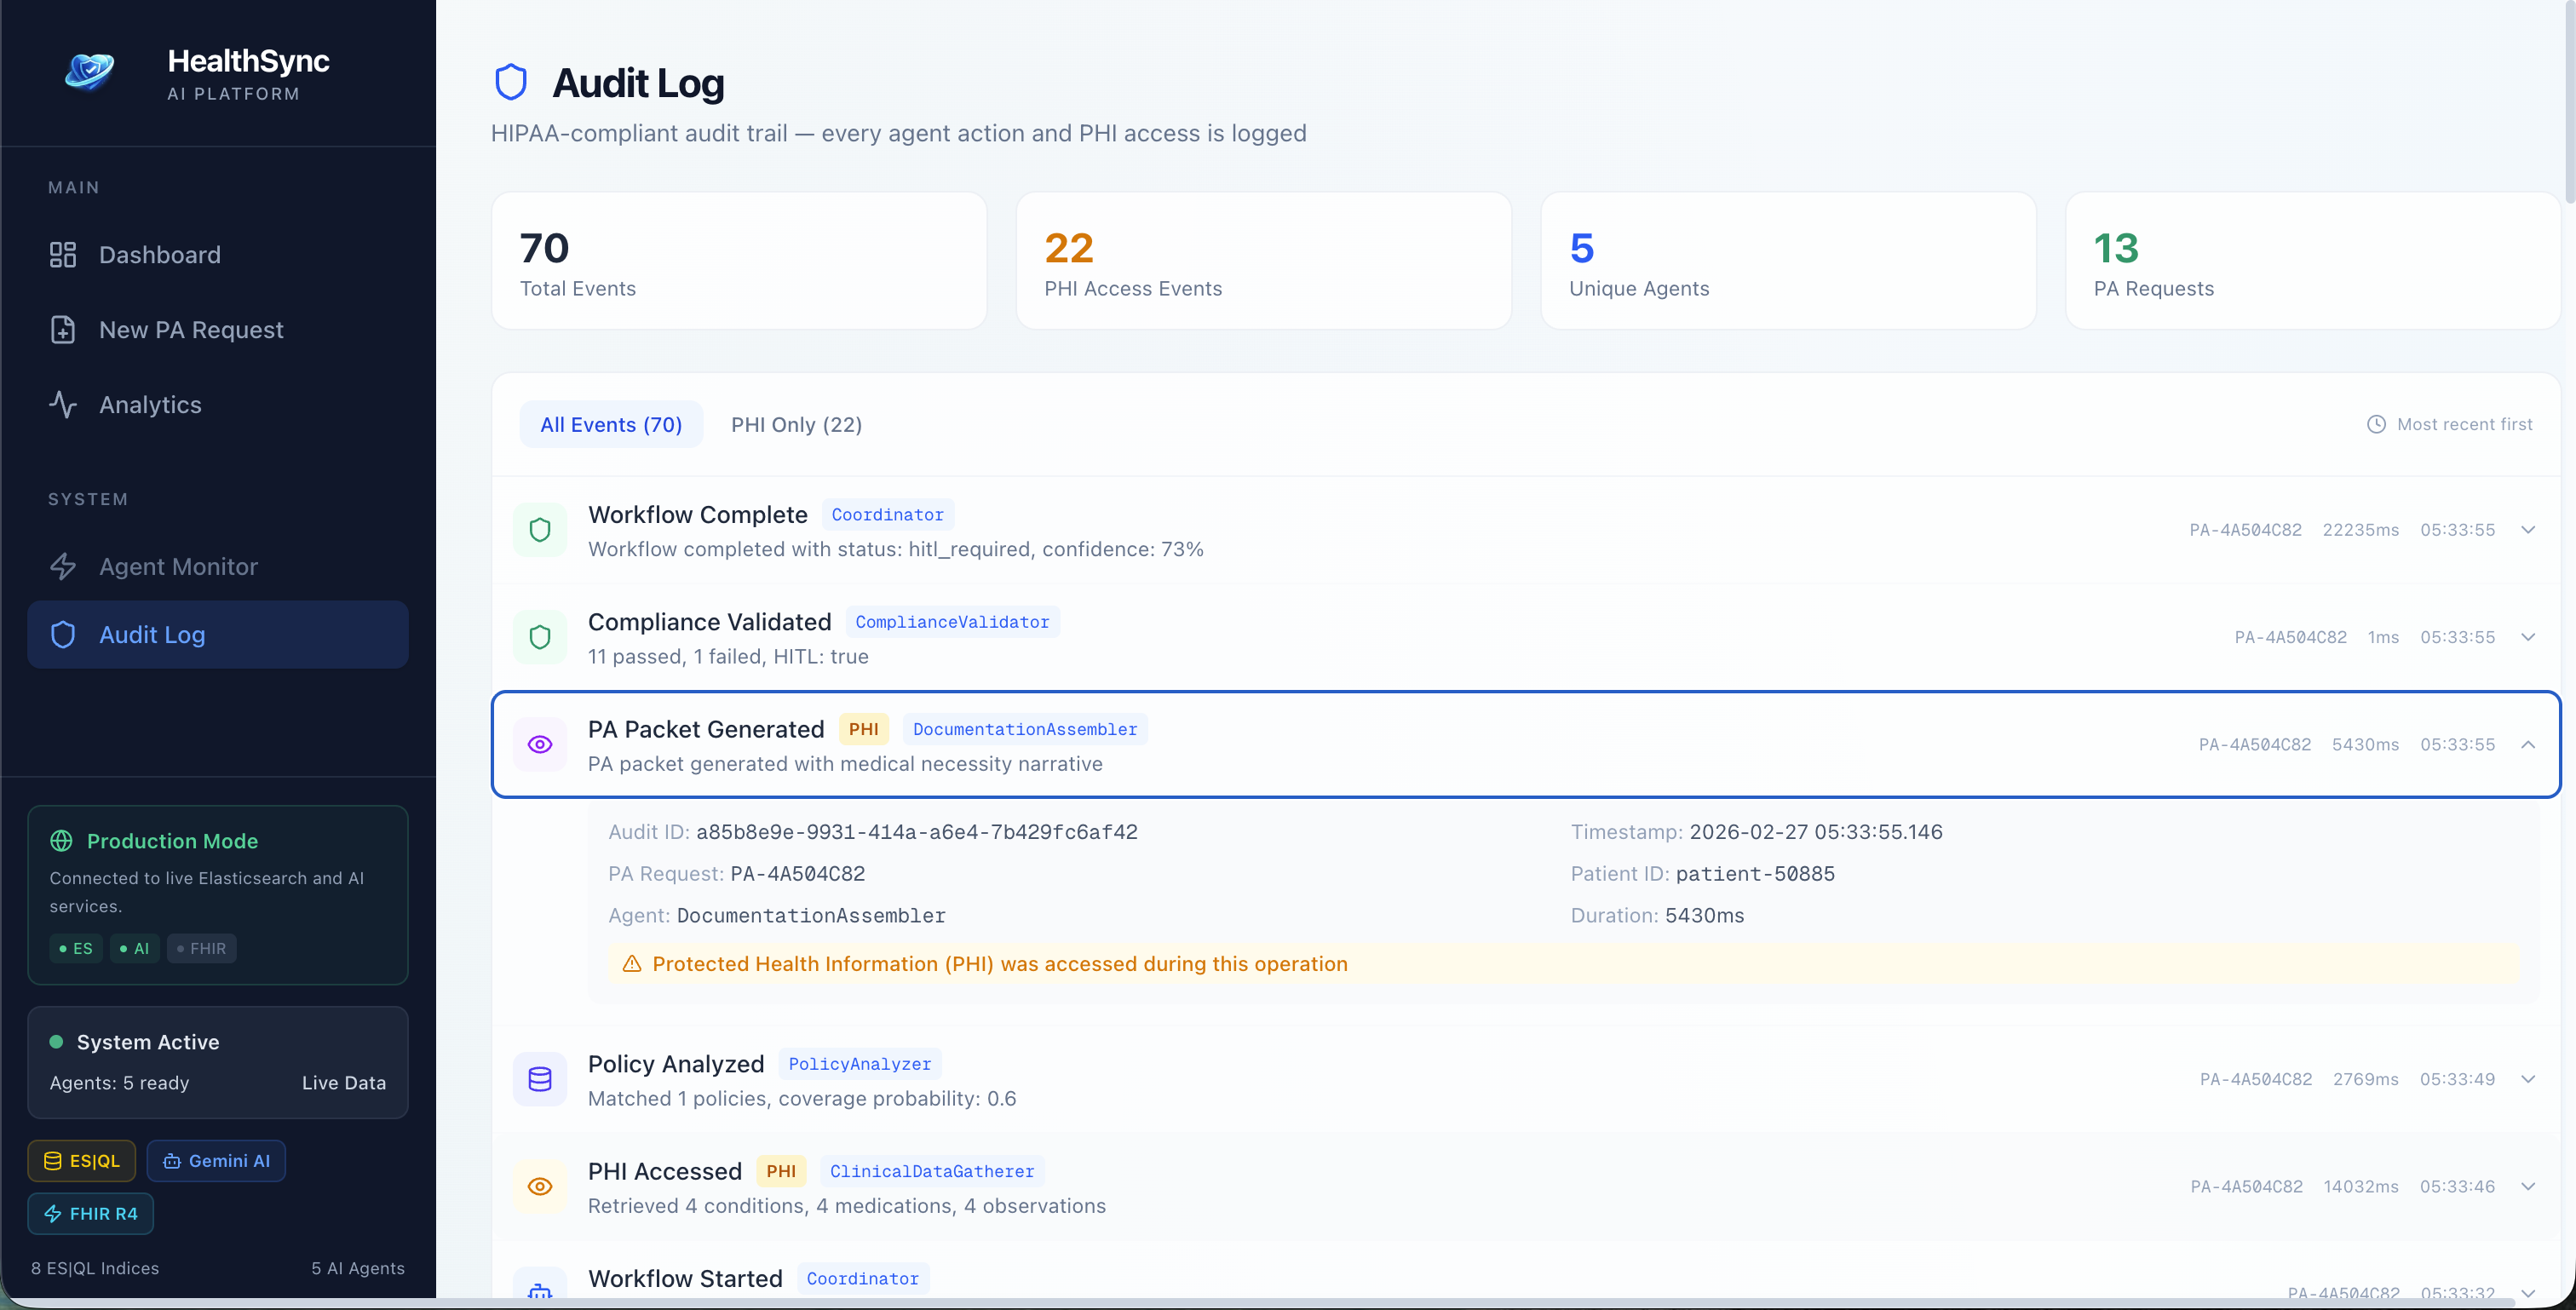2576x1310 pixels.
Task: Expand the Policy Analyzed event chevron
Action: [x=2527, y=1080]
